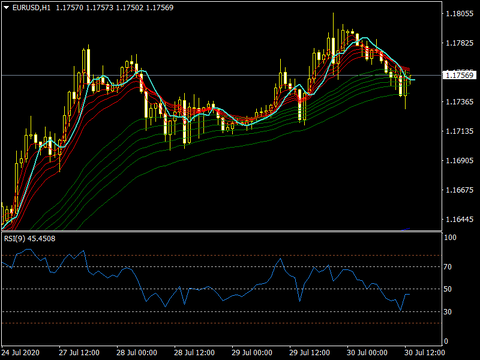Screen dimensions: 480x360
Task: Click price scale value 1.17365
Action: (x=460, y=102)
